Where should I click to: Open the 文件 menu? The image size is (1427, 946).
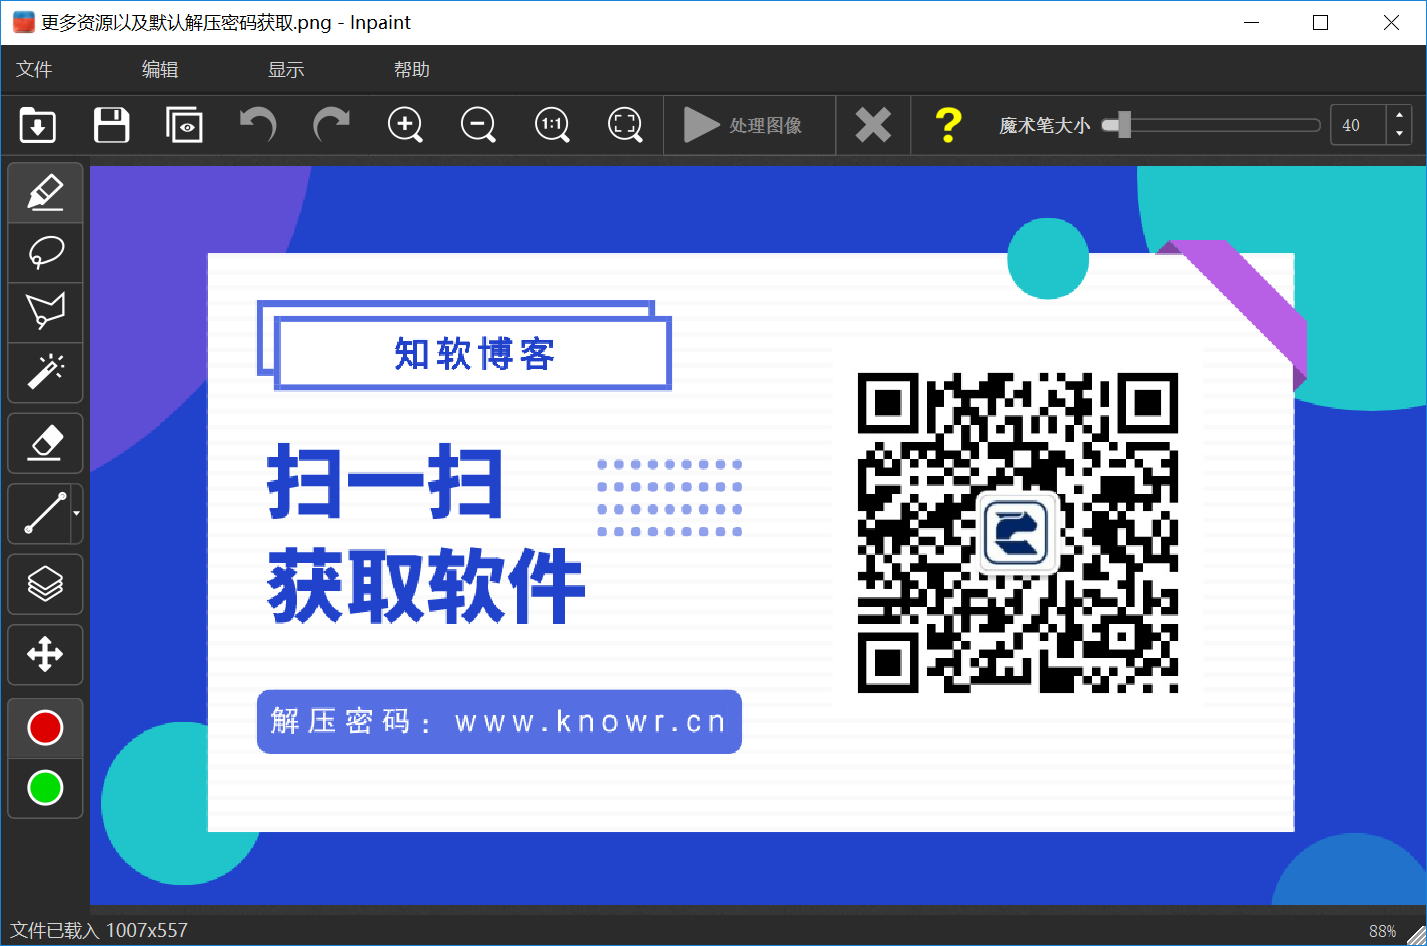34,69
